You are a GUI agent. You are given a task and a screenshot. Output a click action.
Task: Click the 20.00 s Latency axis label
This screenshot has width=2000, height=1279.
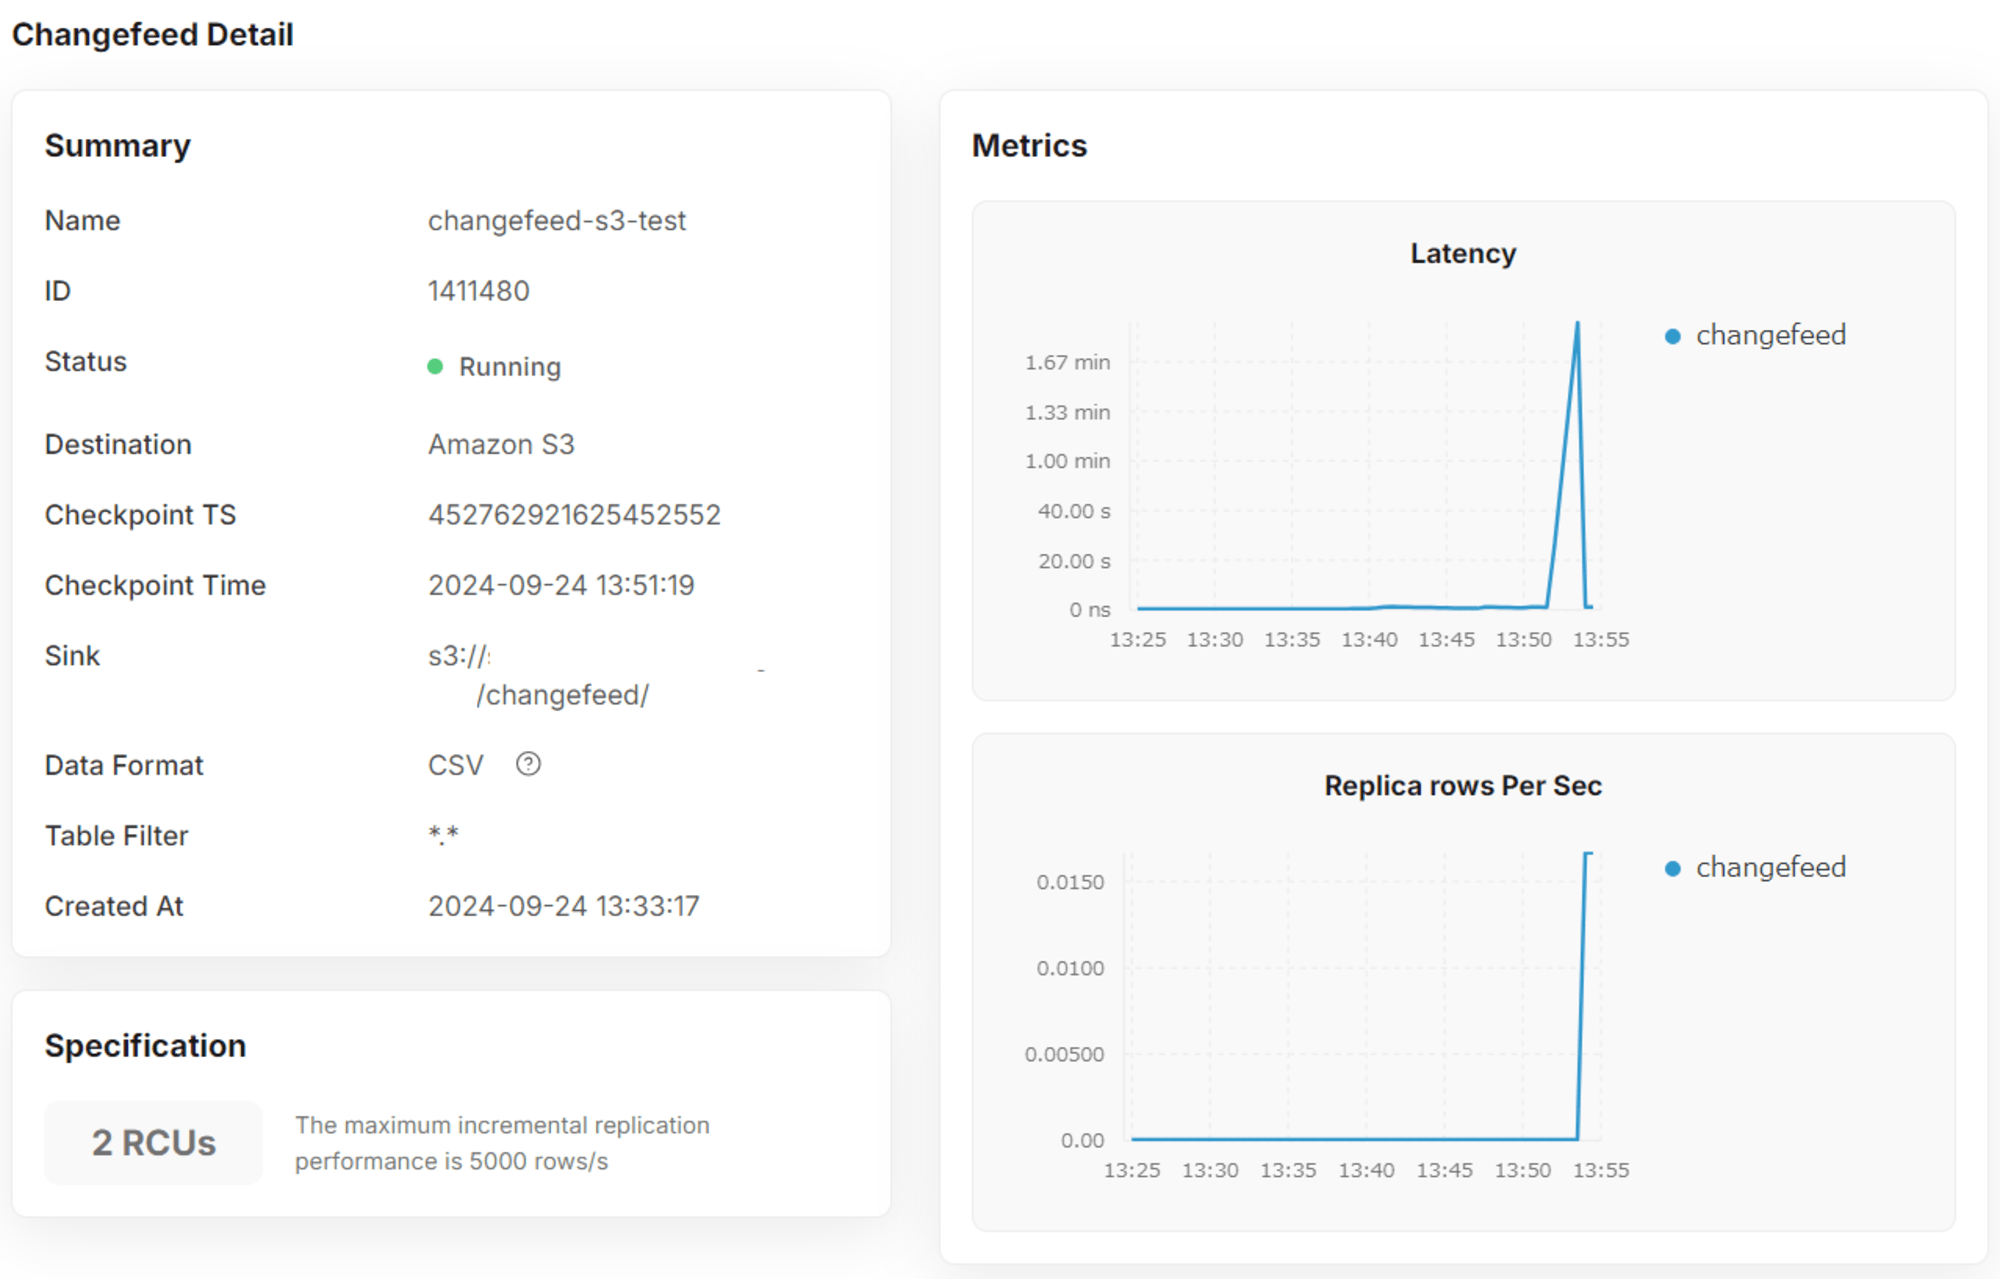click(x=1074, y=561)
